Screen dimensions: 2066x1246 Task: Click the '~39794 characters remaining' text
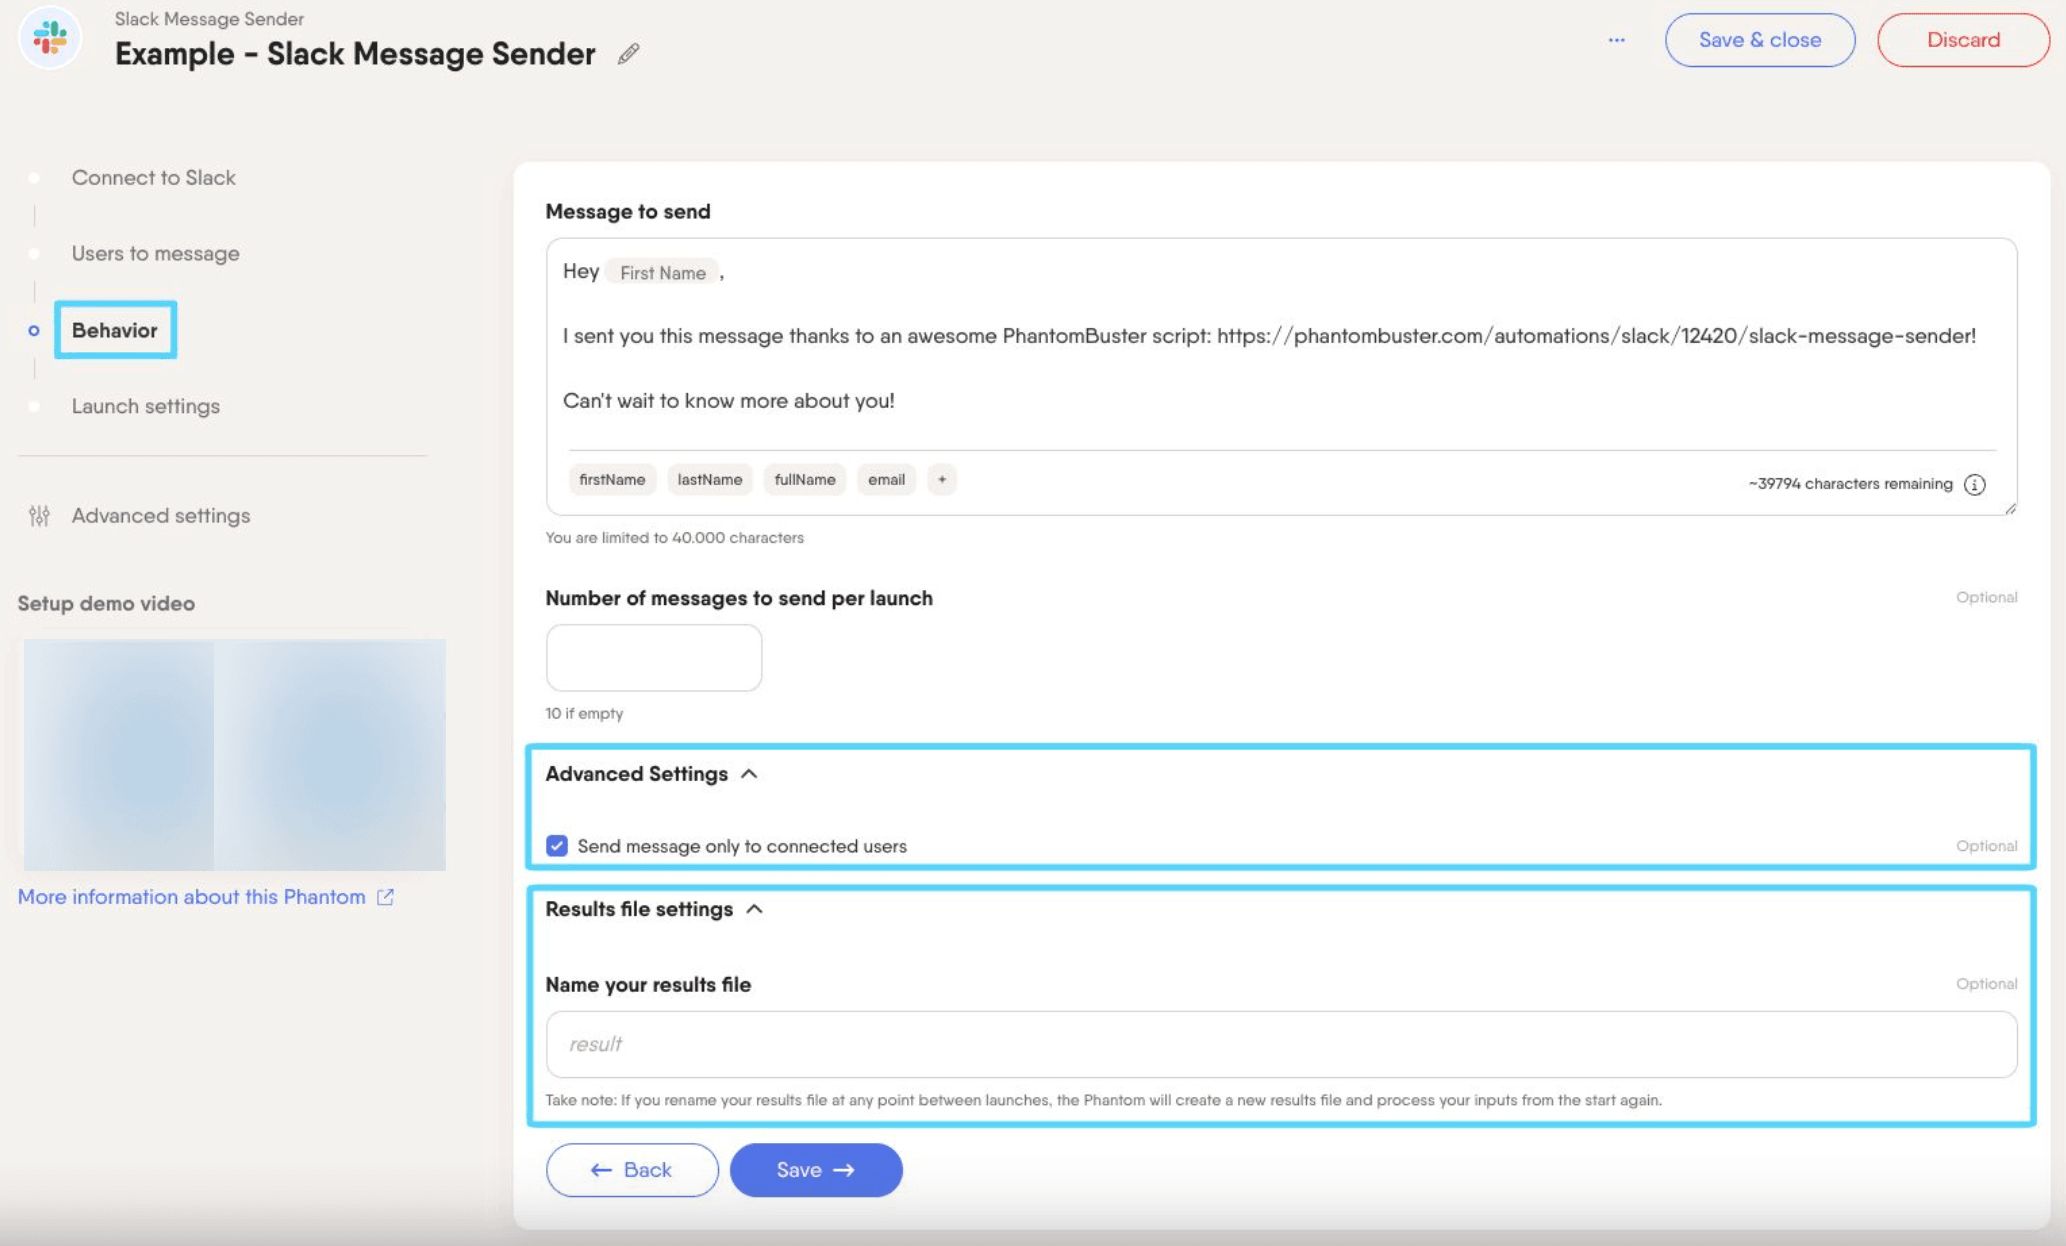click(x=1850, y=484)
